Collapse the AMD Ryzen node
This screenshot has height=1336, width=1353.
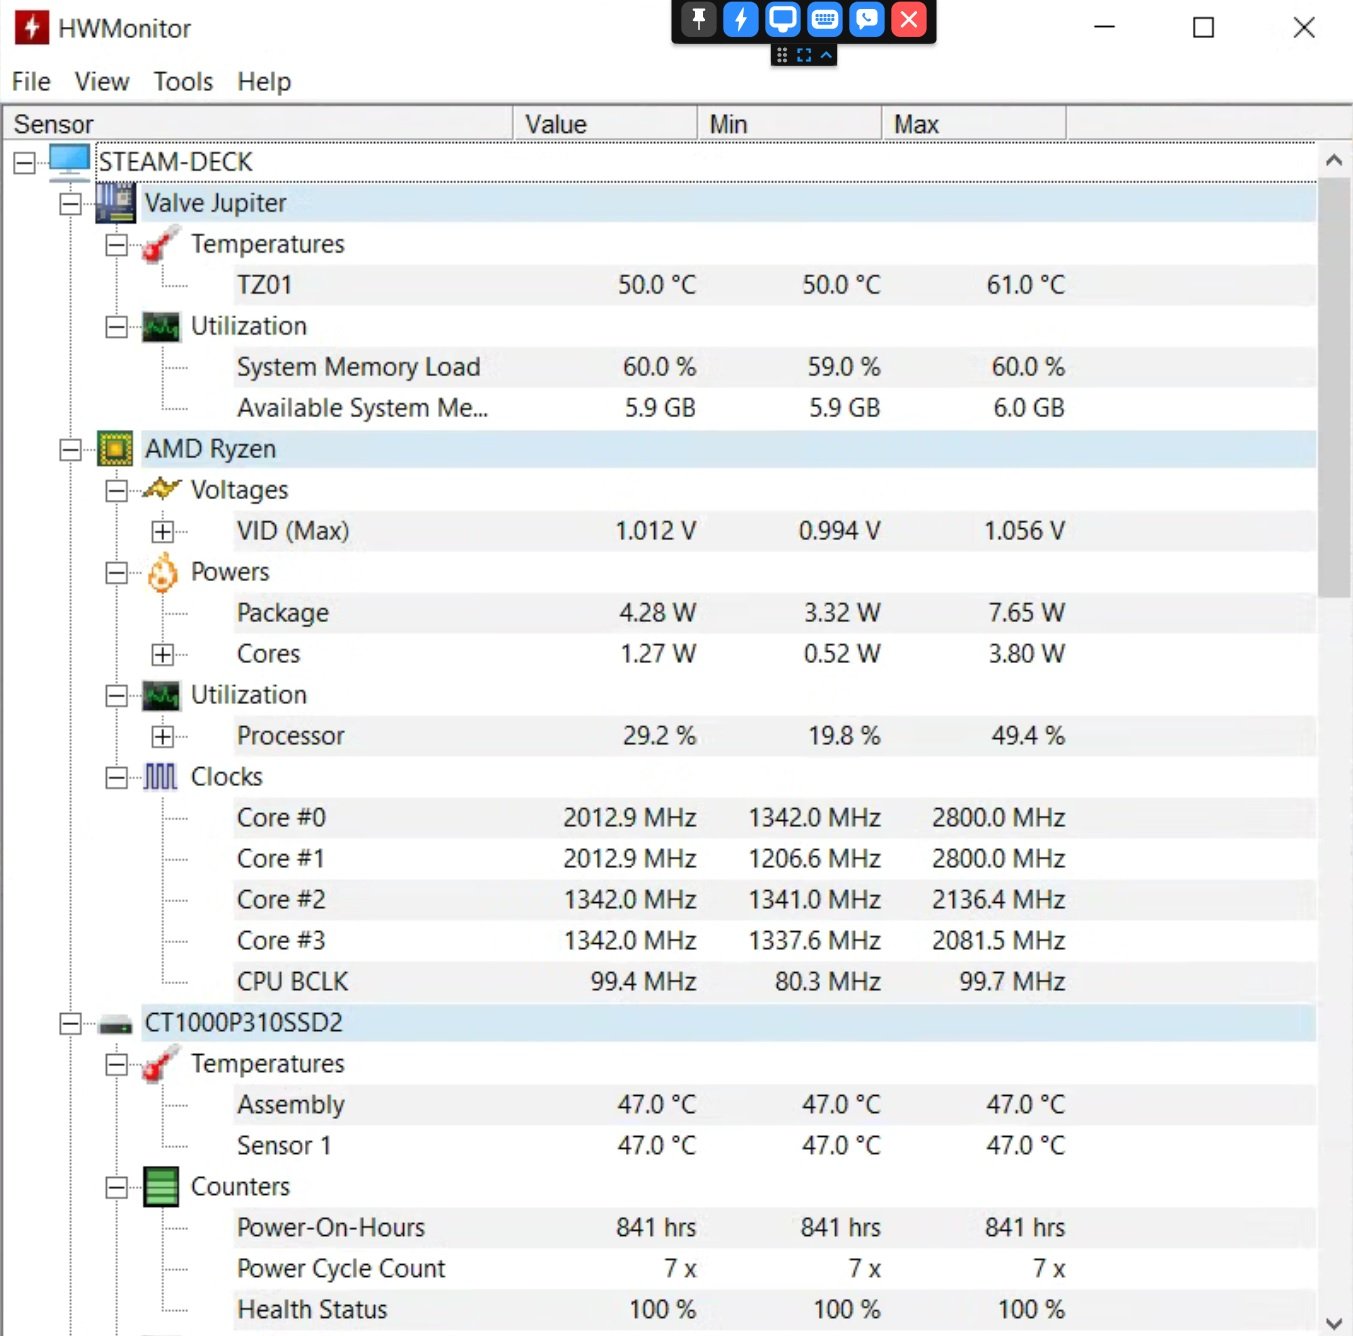[x=70, y=449]
